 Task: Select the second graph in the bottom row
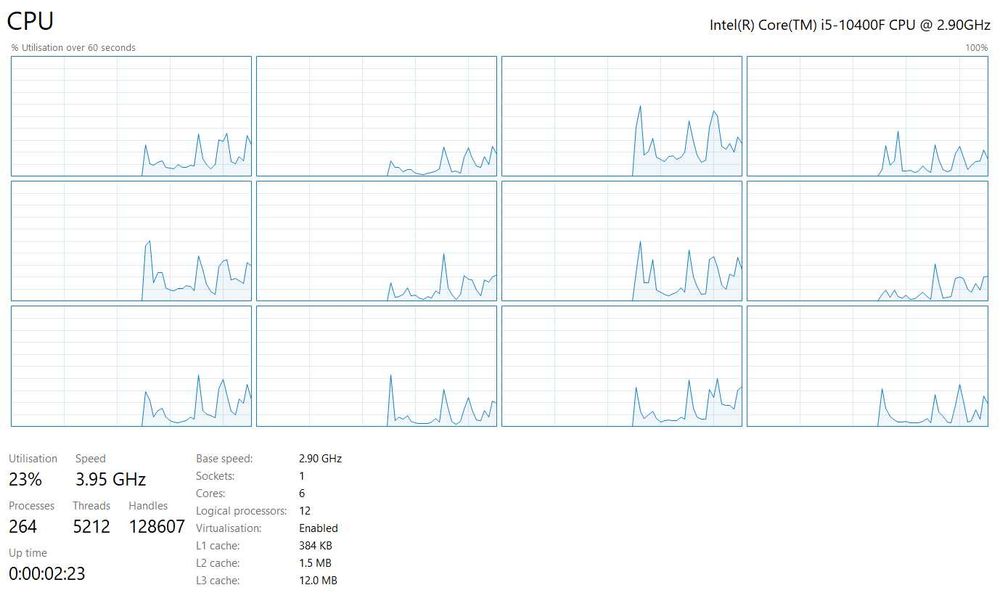click(x=376, y=366)
